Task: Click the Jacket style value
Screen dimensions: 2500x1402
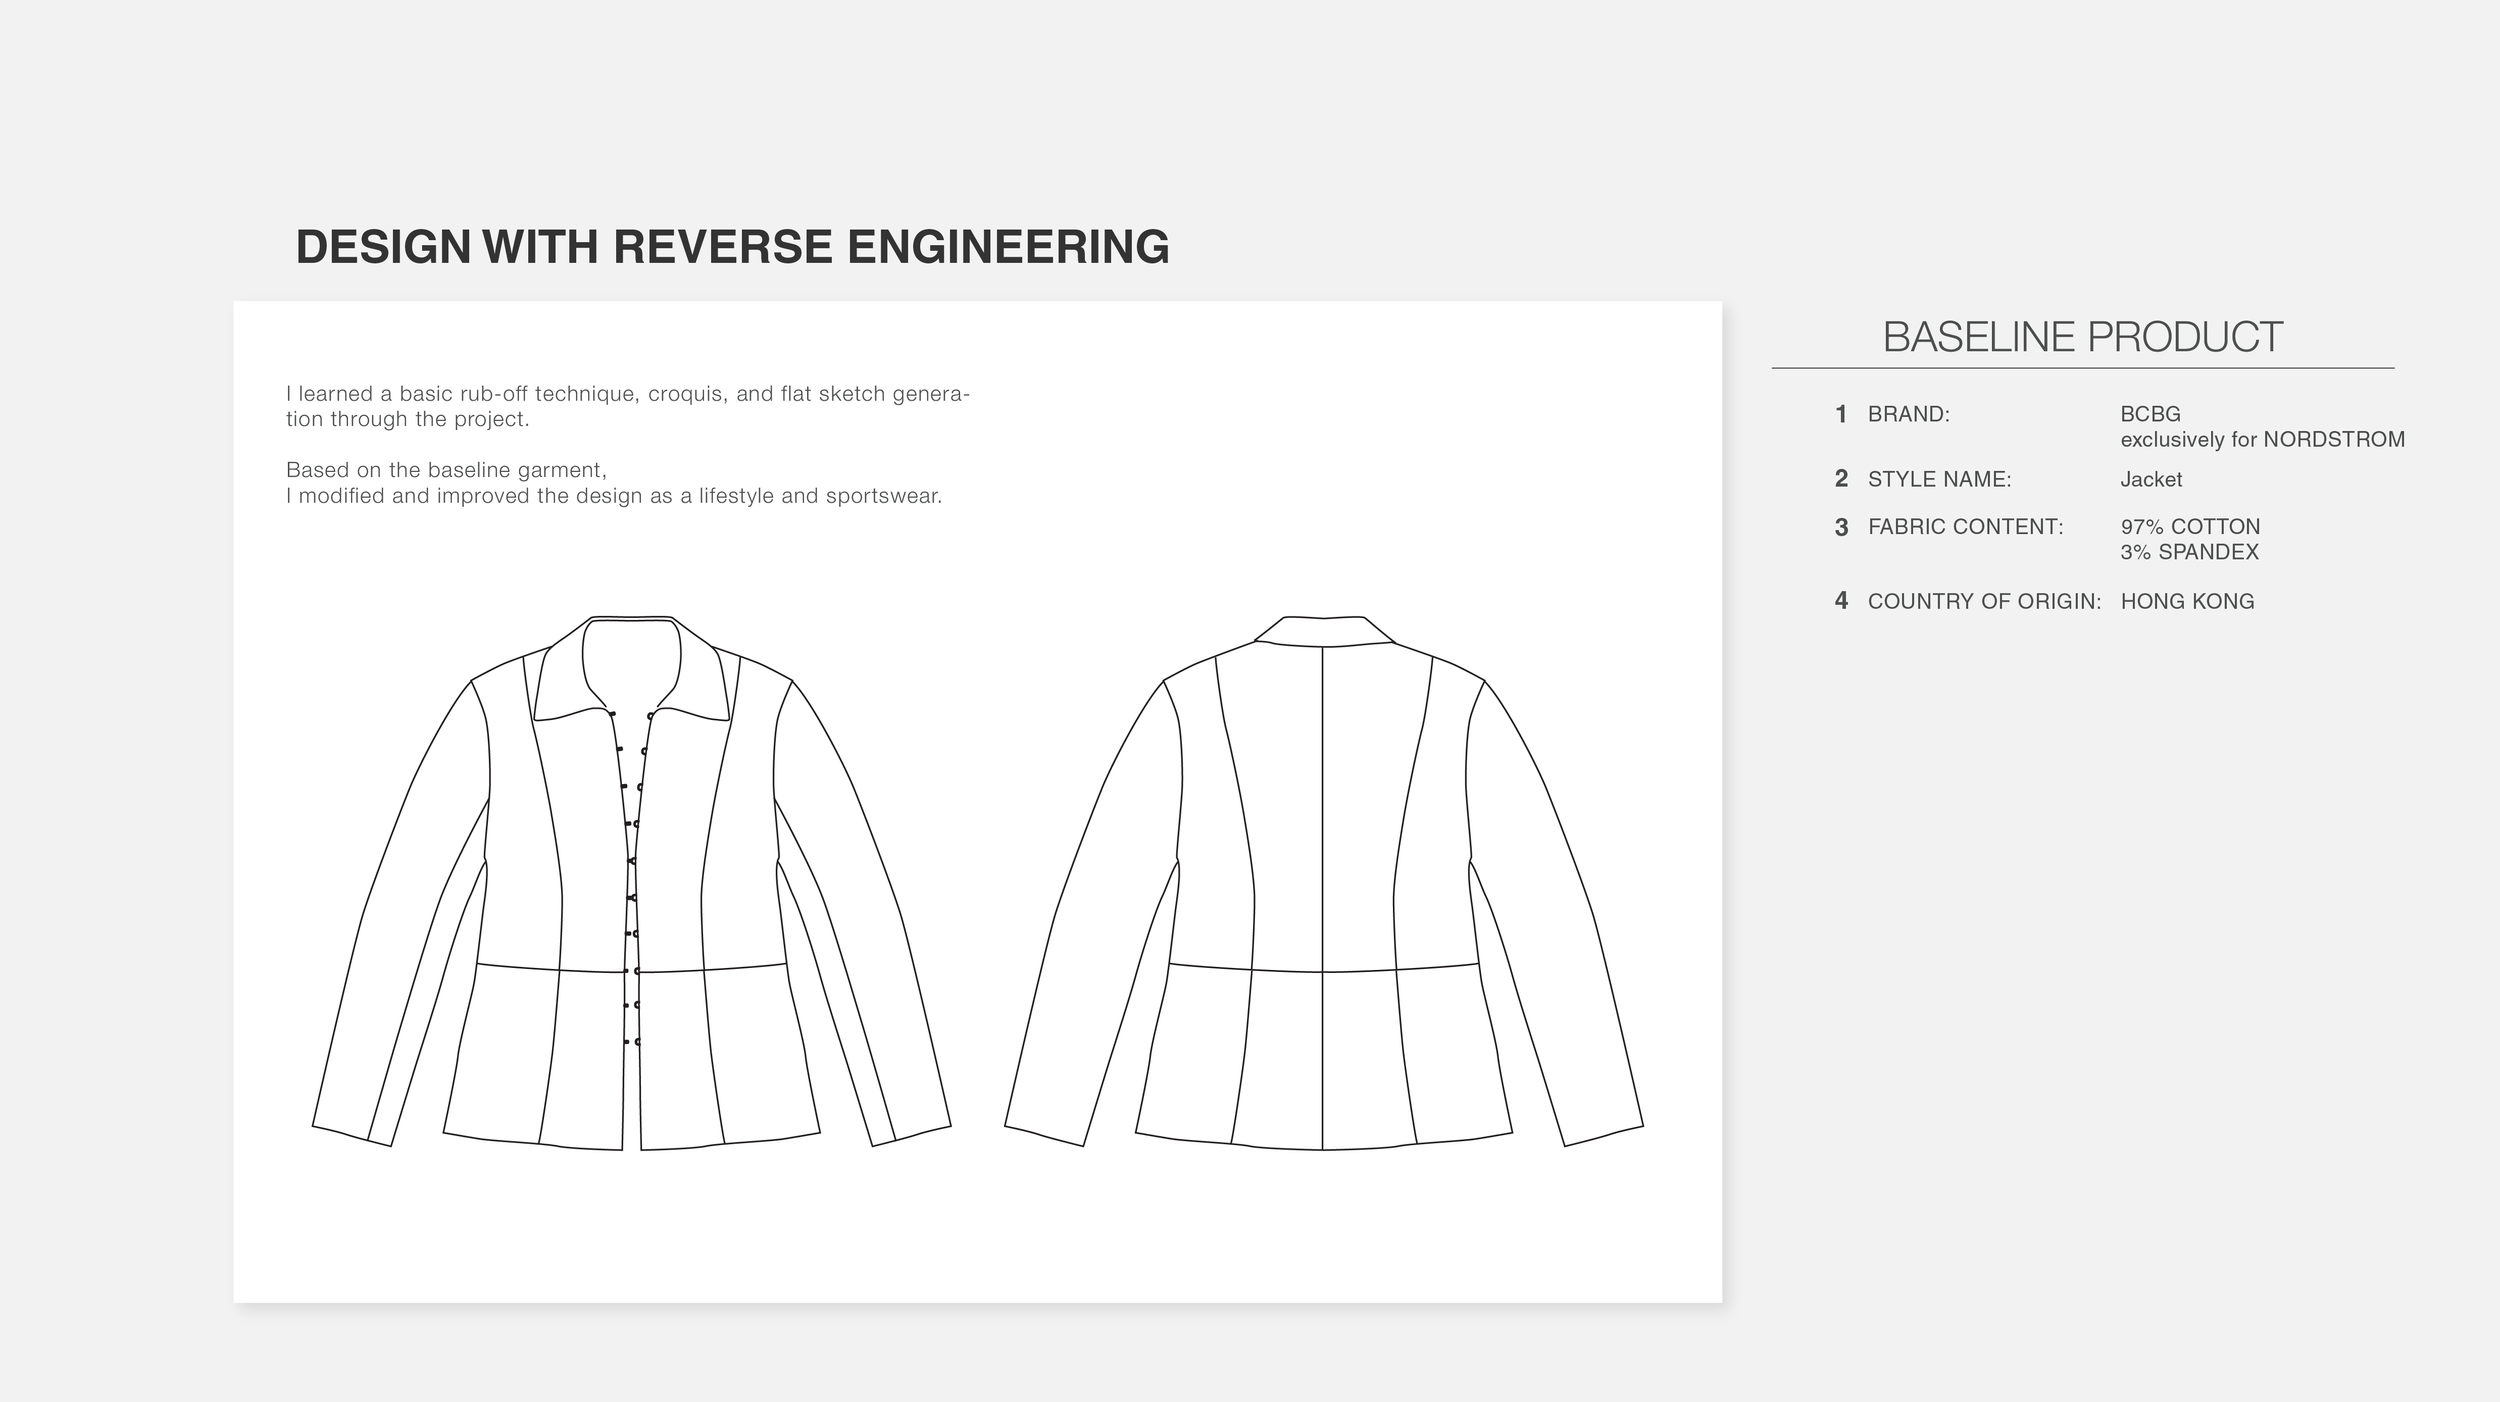Action: [x=2151, y=479]
